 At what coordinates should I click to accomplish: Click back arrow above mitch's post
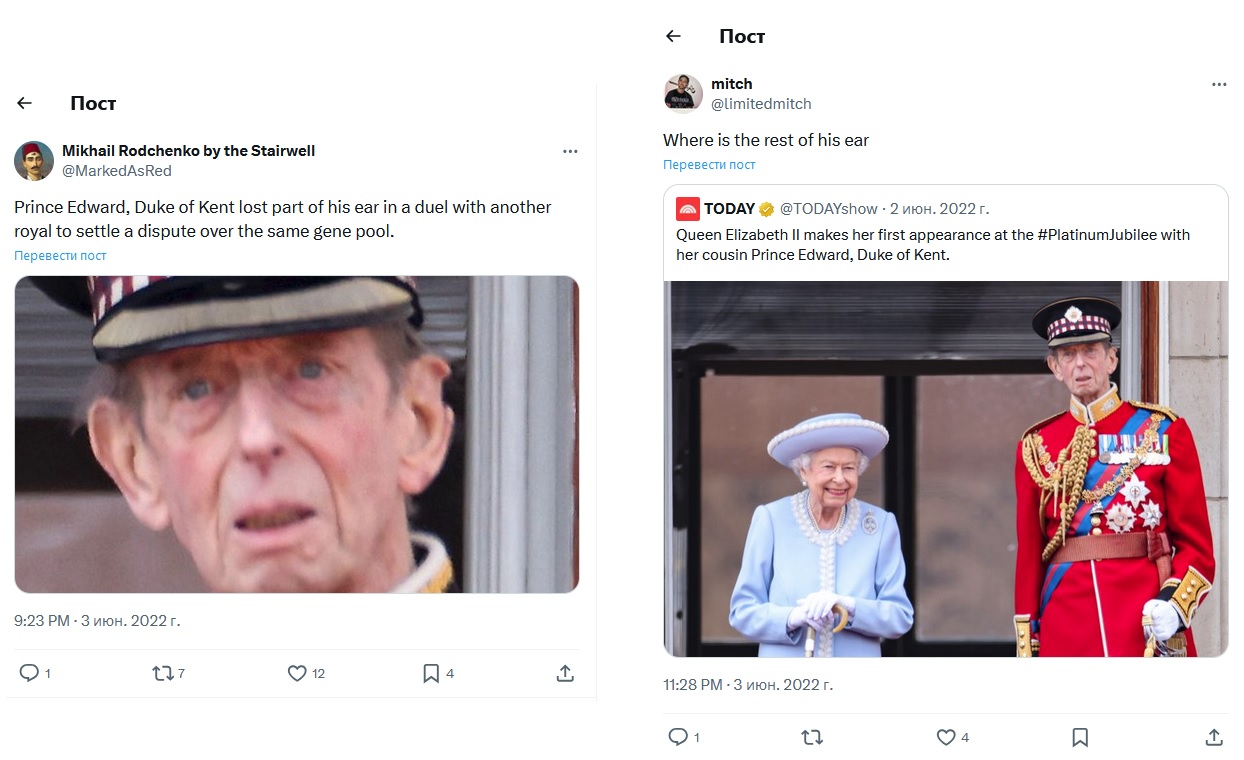(x=673, y=36)
